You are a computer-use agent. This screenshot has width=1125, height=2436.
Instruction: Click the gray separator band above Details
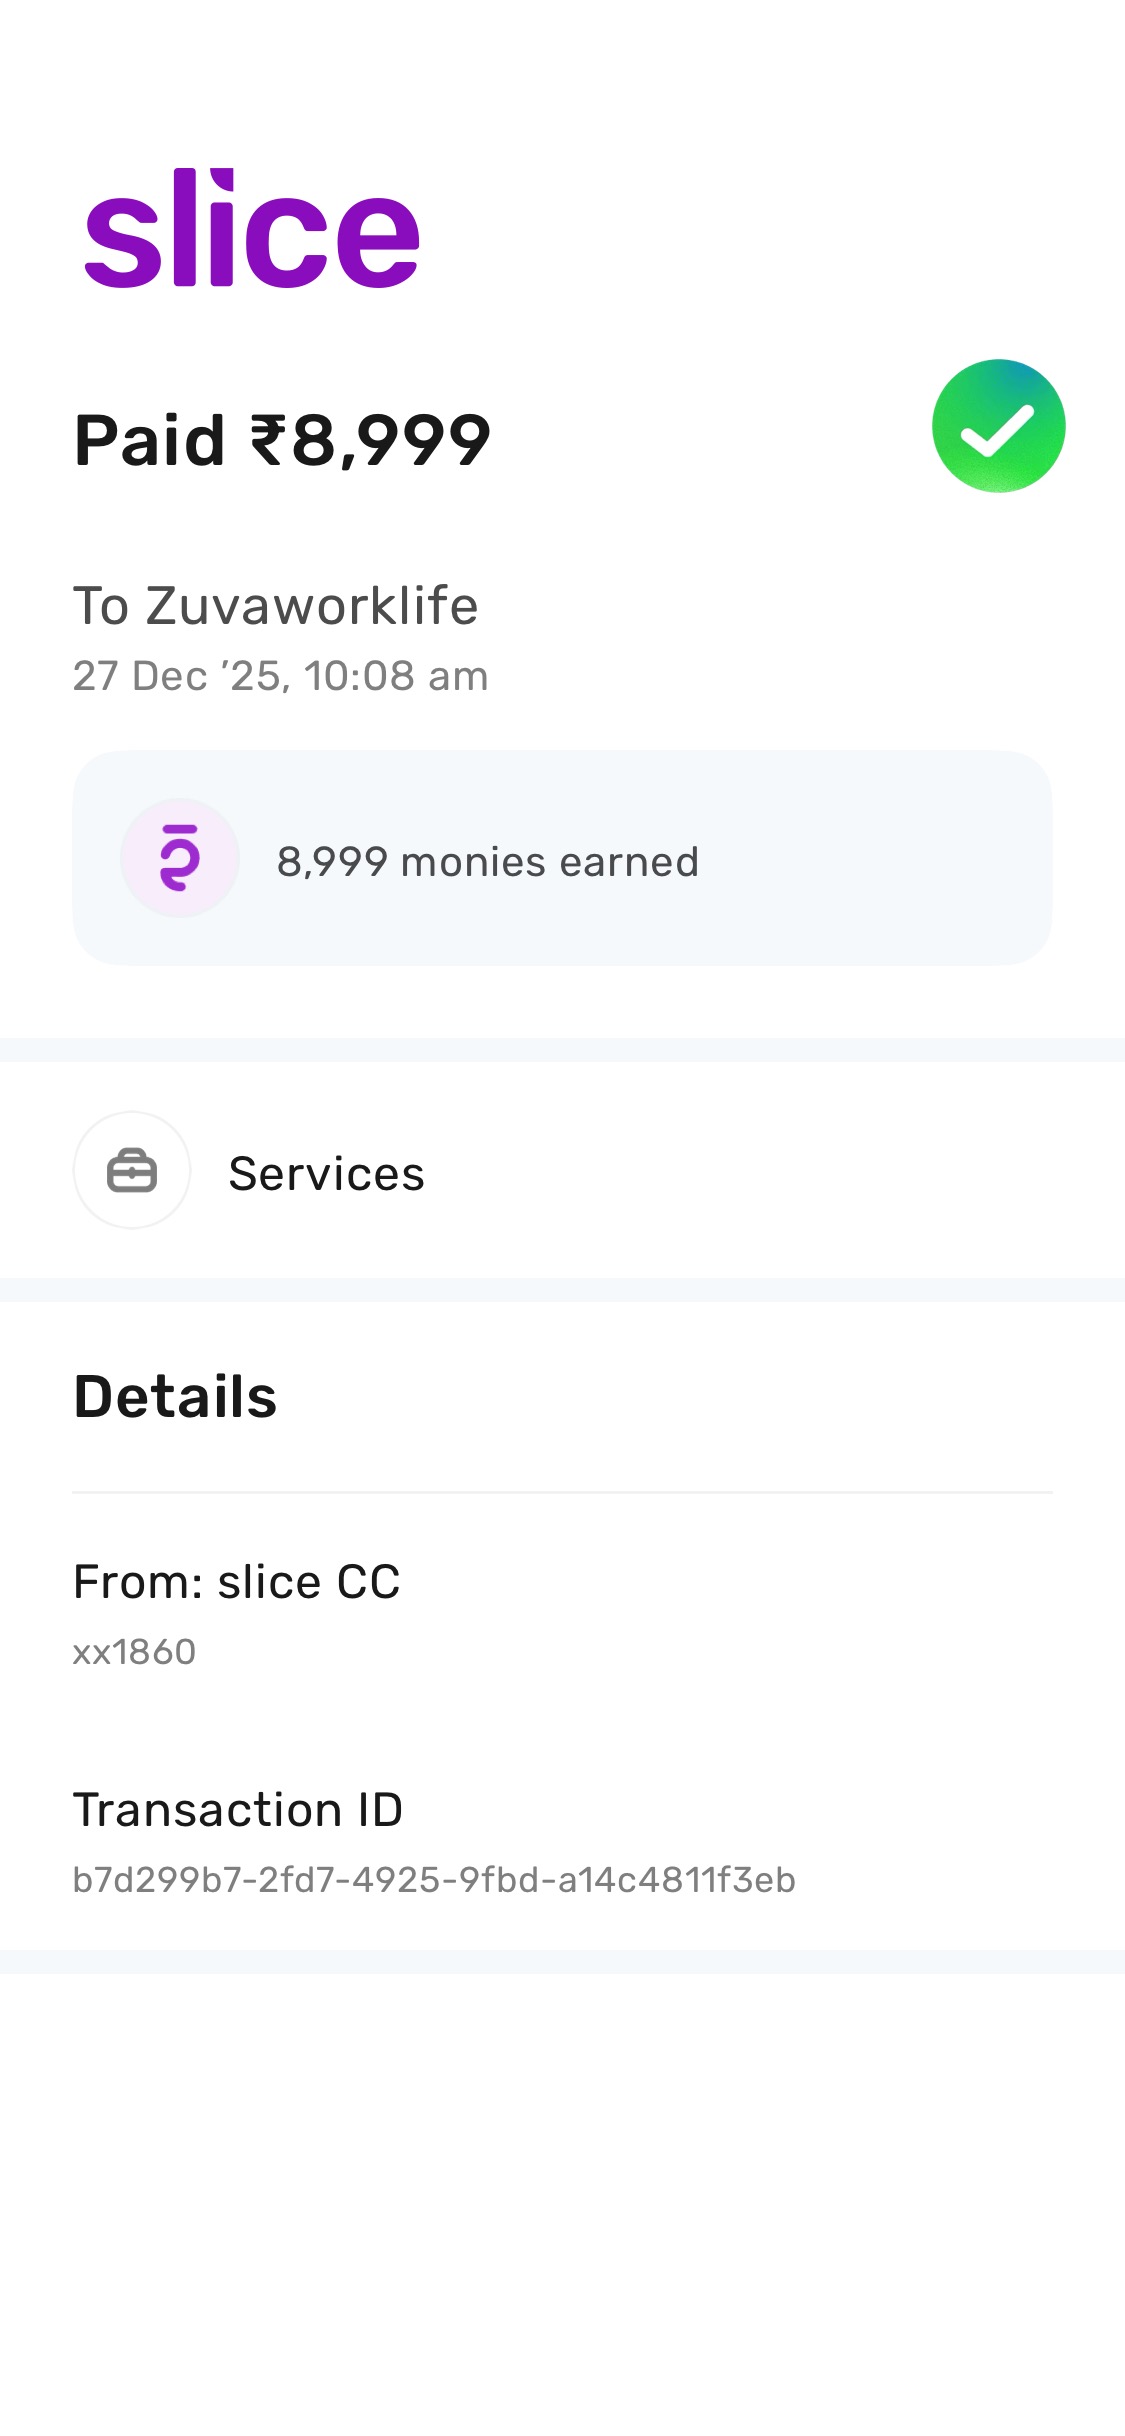pyautogui.click(x=562, y=1289)
